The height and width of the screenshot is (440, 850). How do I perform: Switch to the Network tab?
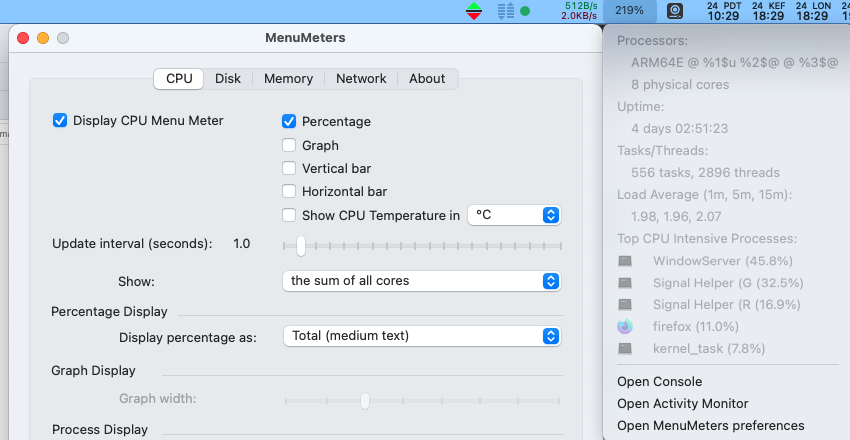[361, 79]
